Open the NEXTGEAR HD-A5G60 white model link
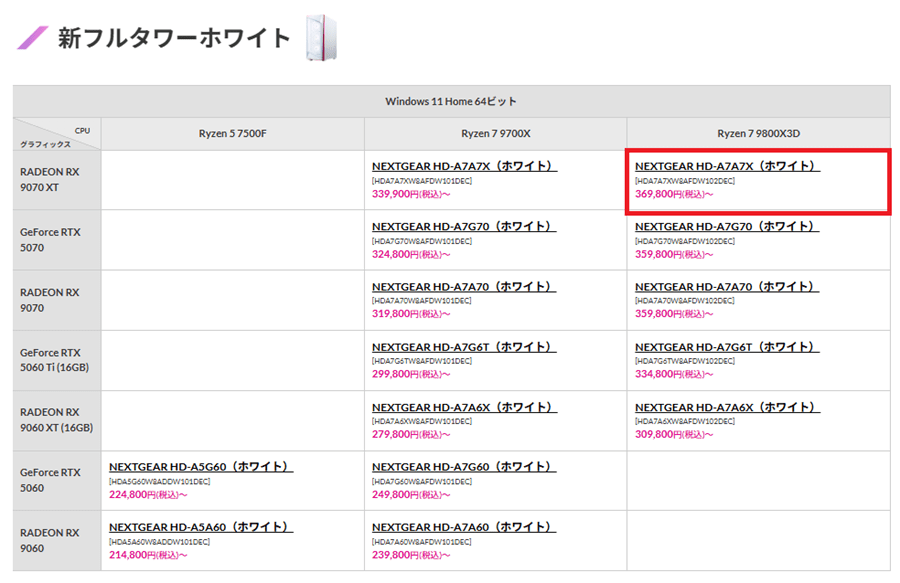The height and width of the screenshot is (583, 900). click(200, 467)
